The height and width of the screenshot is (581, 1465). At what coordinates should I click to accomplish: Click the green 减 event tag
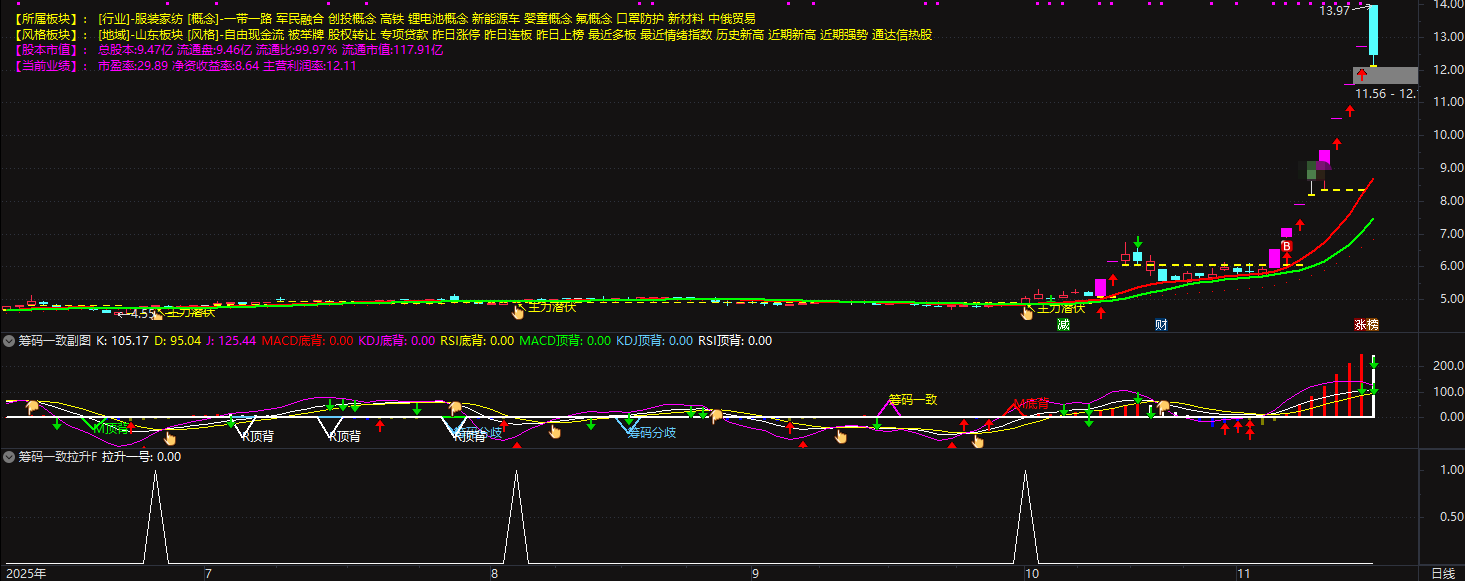coord(1063,324)
